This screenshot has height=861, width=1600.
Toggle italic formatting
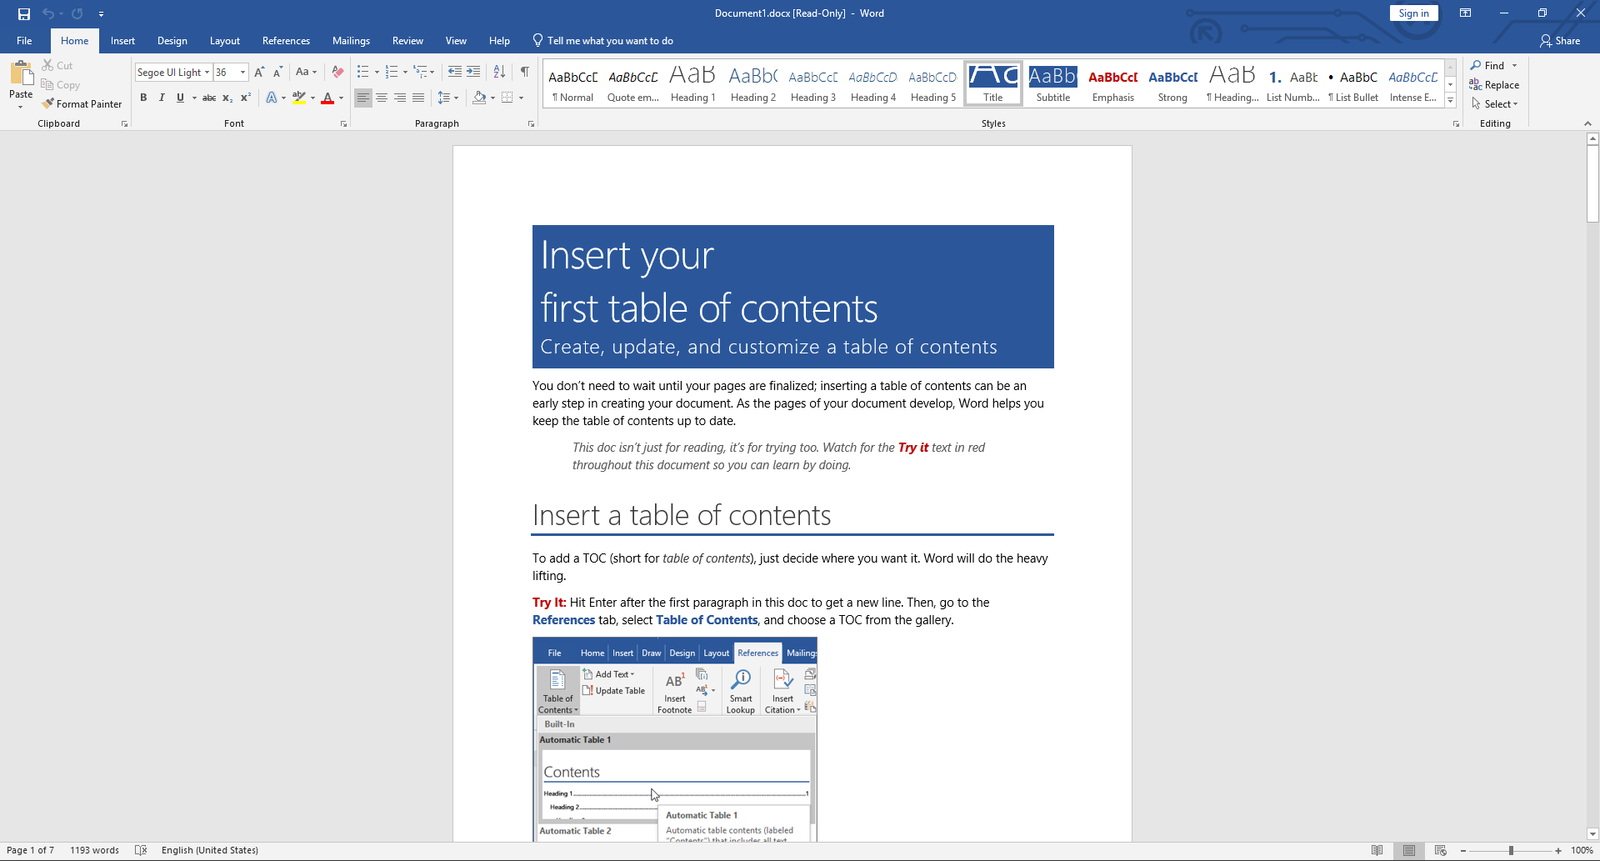pyautogui.click(x=162, y=98)
